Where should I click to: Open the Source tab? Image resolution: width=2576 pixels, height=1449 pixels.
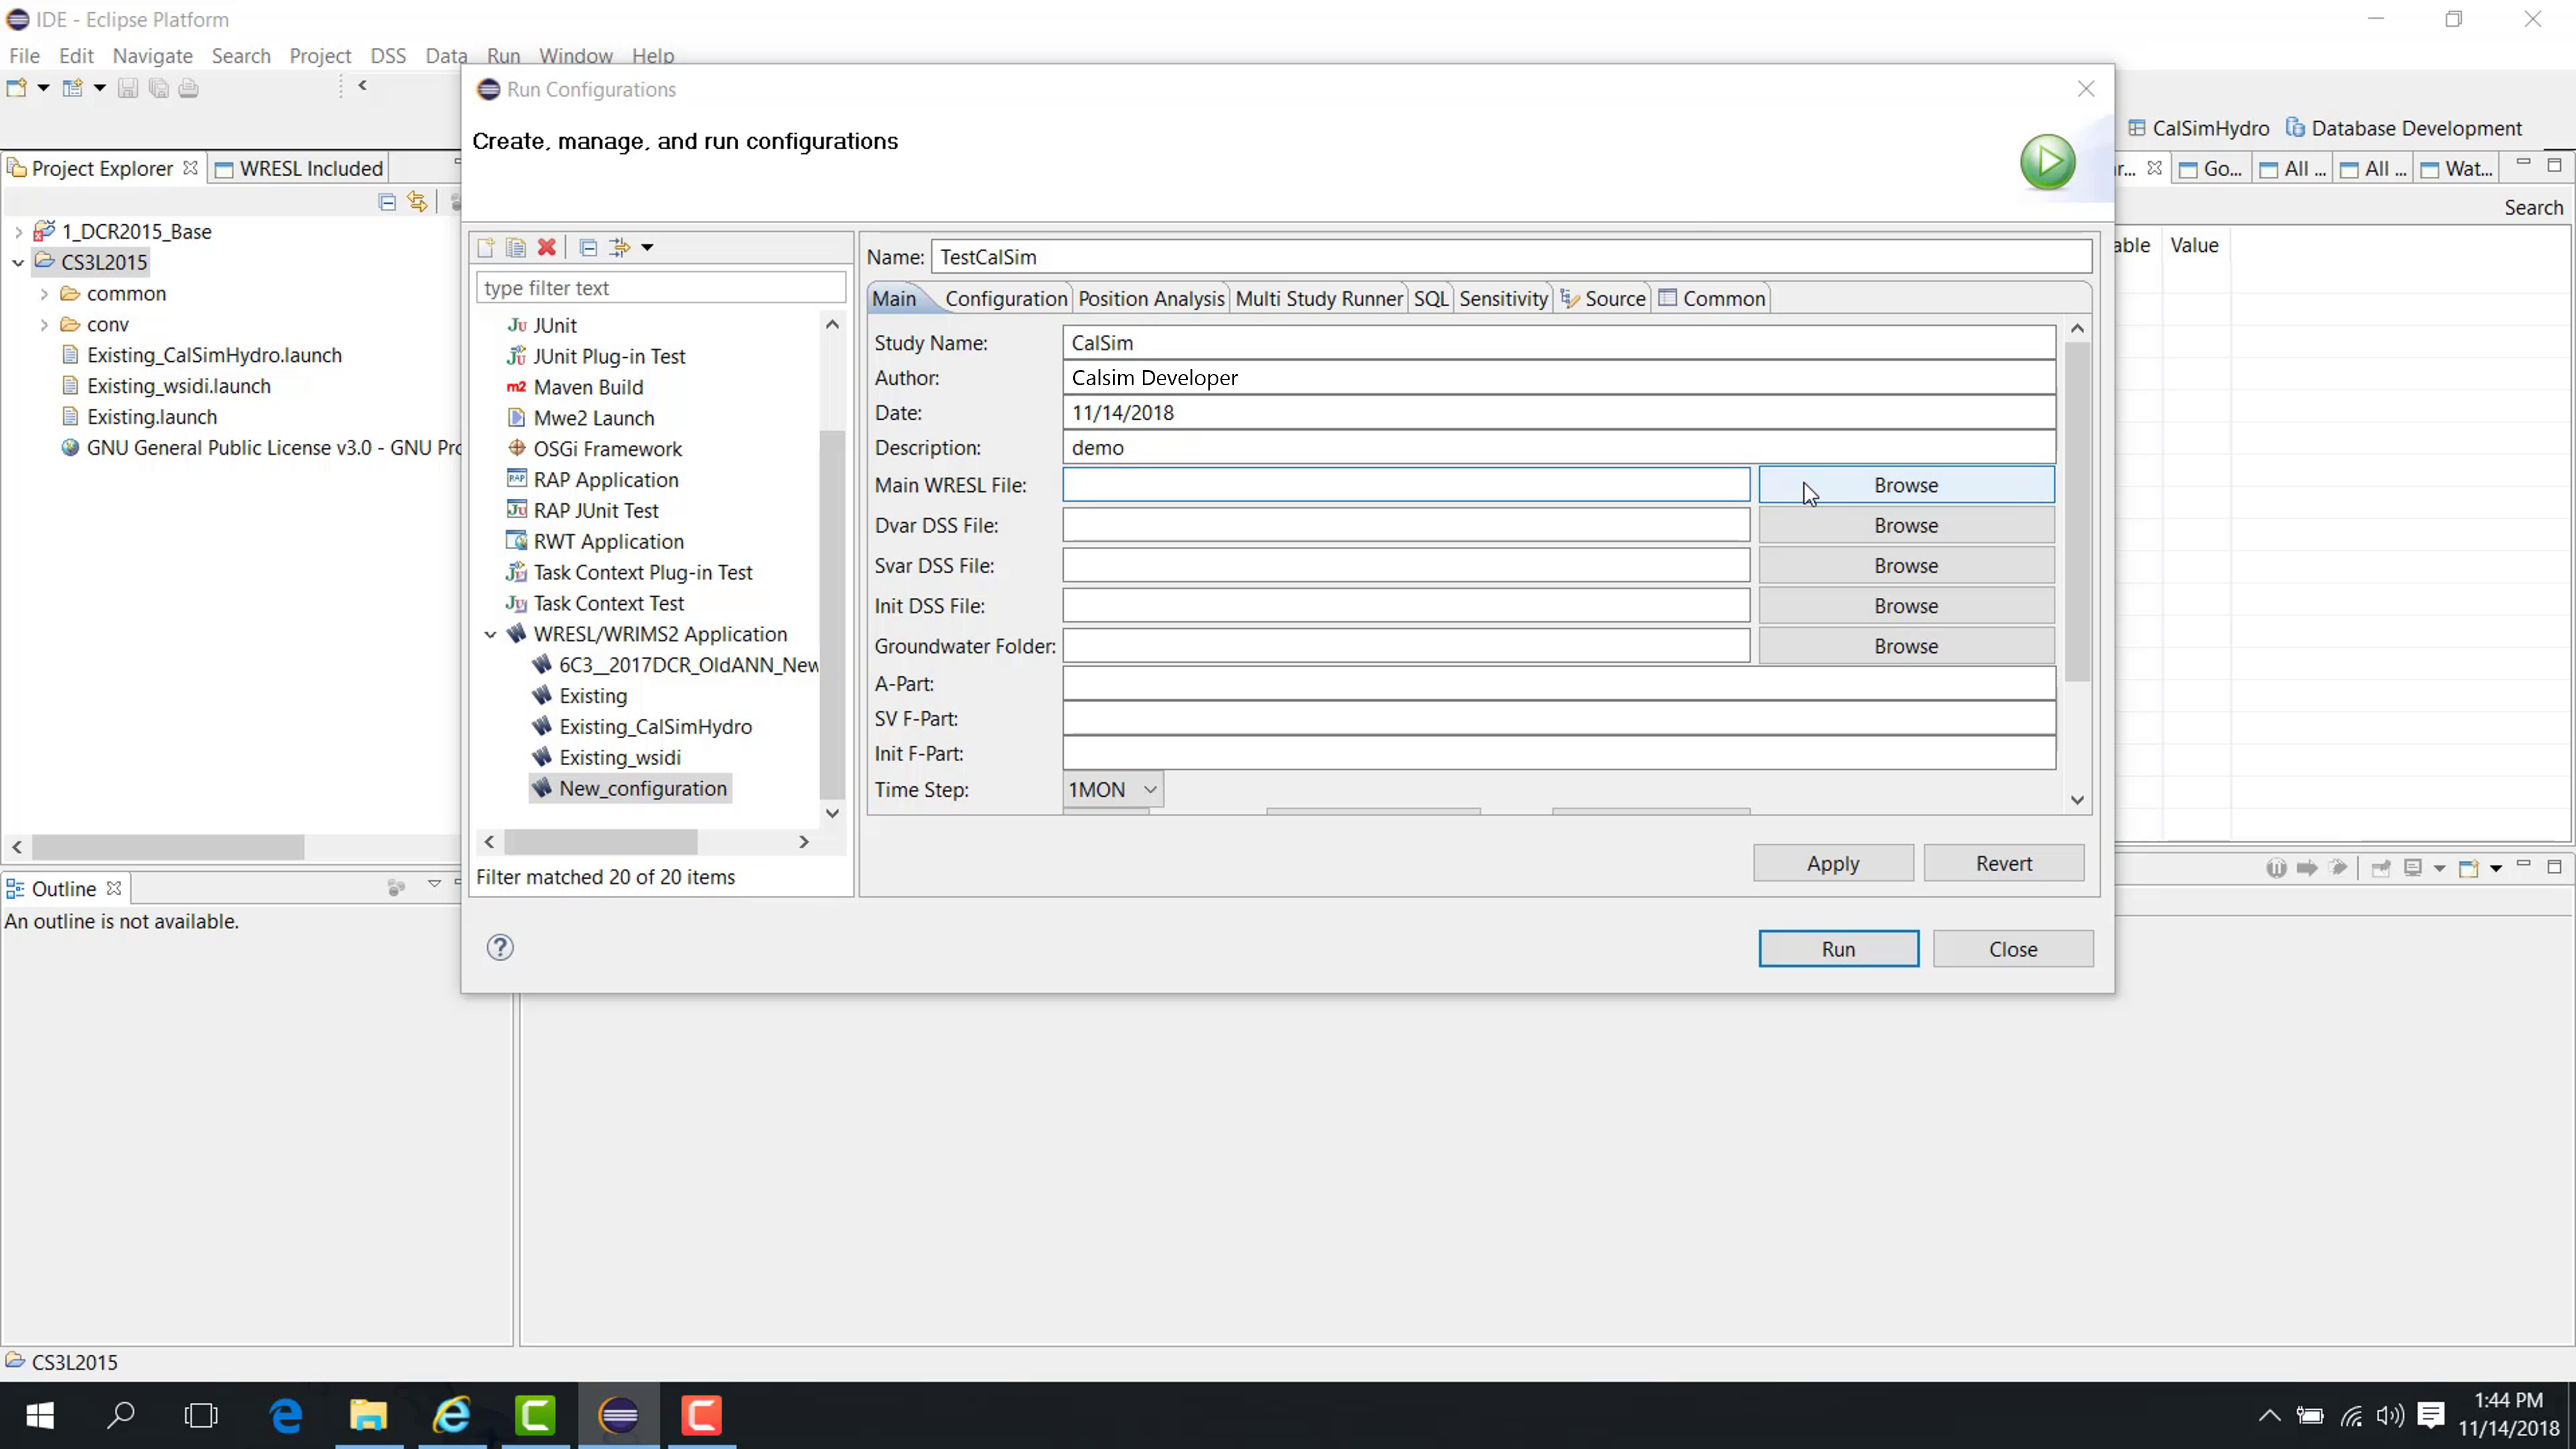point(1603,298)
